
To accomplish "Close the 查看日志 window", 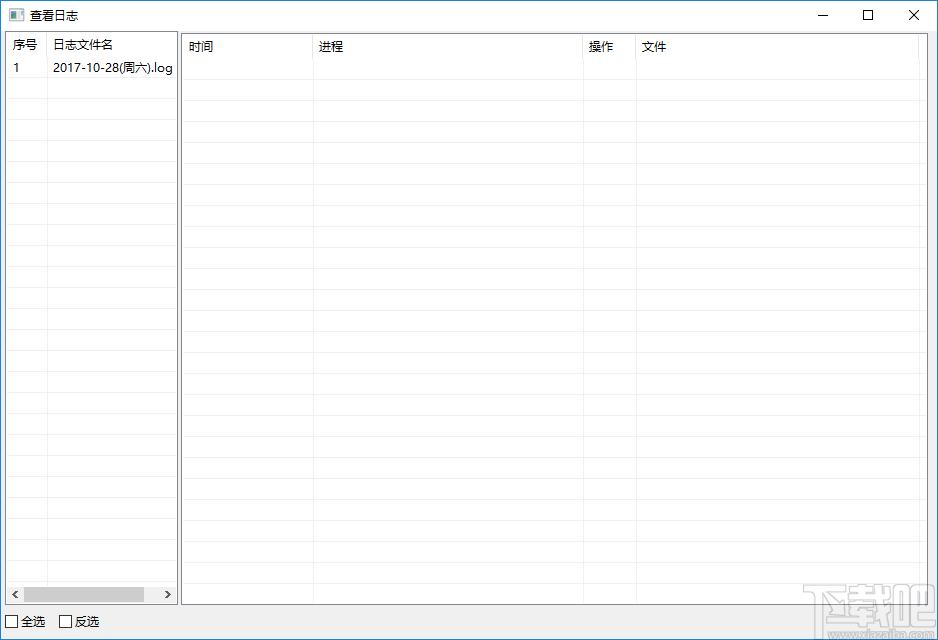I will tap(913, 15).
